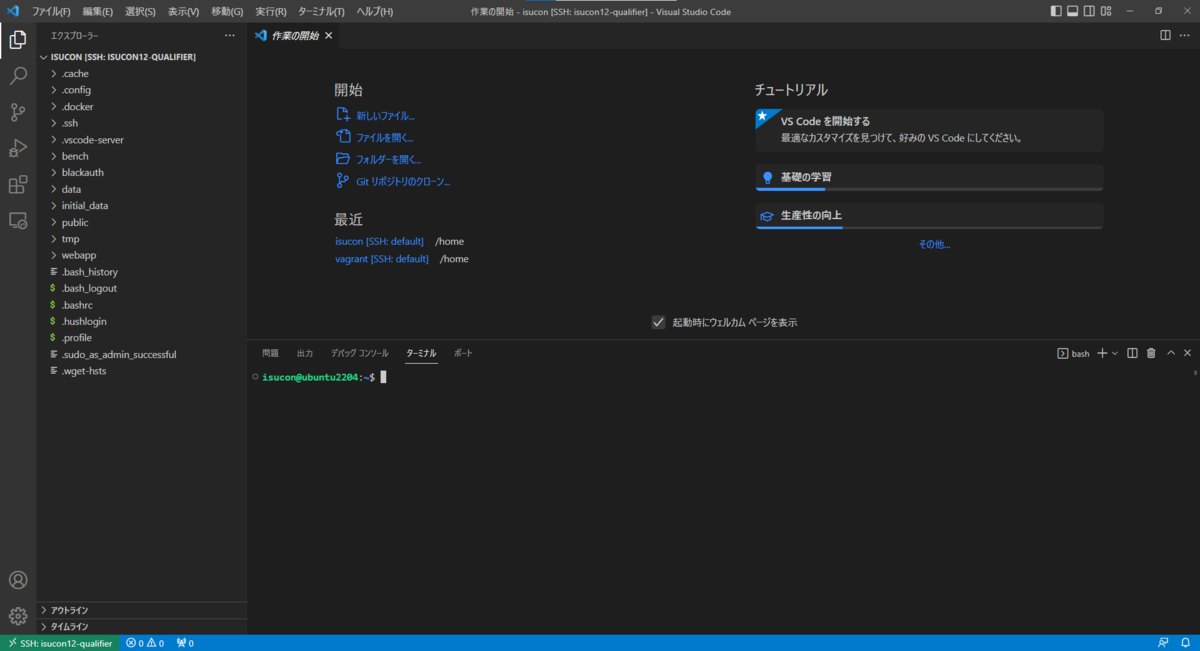Click the SSH: isucon12-qualifier remote indicator
The image size is (1200, 651).
[60, 643]
